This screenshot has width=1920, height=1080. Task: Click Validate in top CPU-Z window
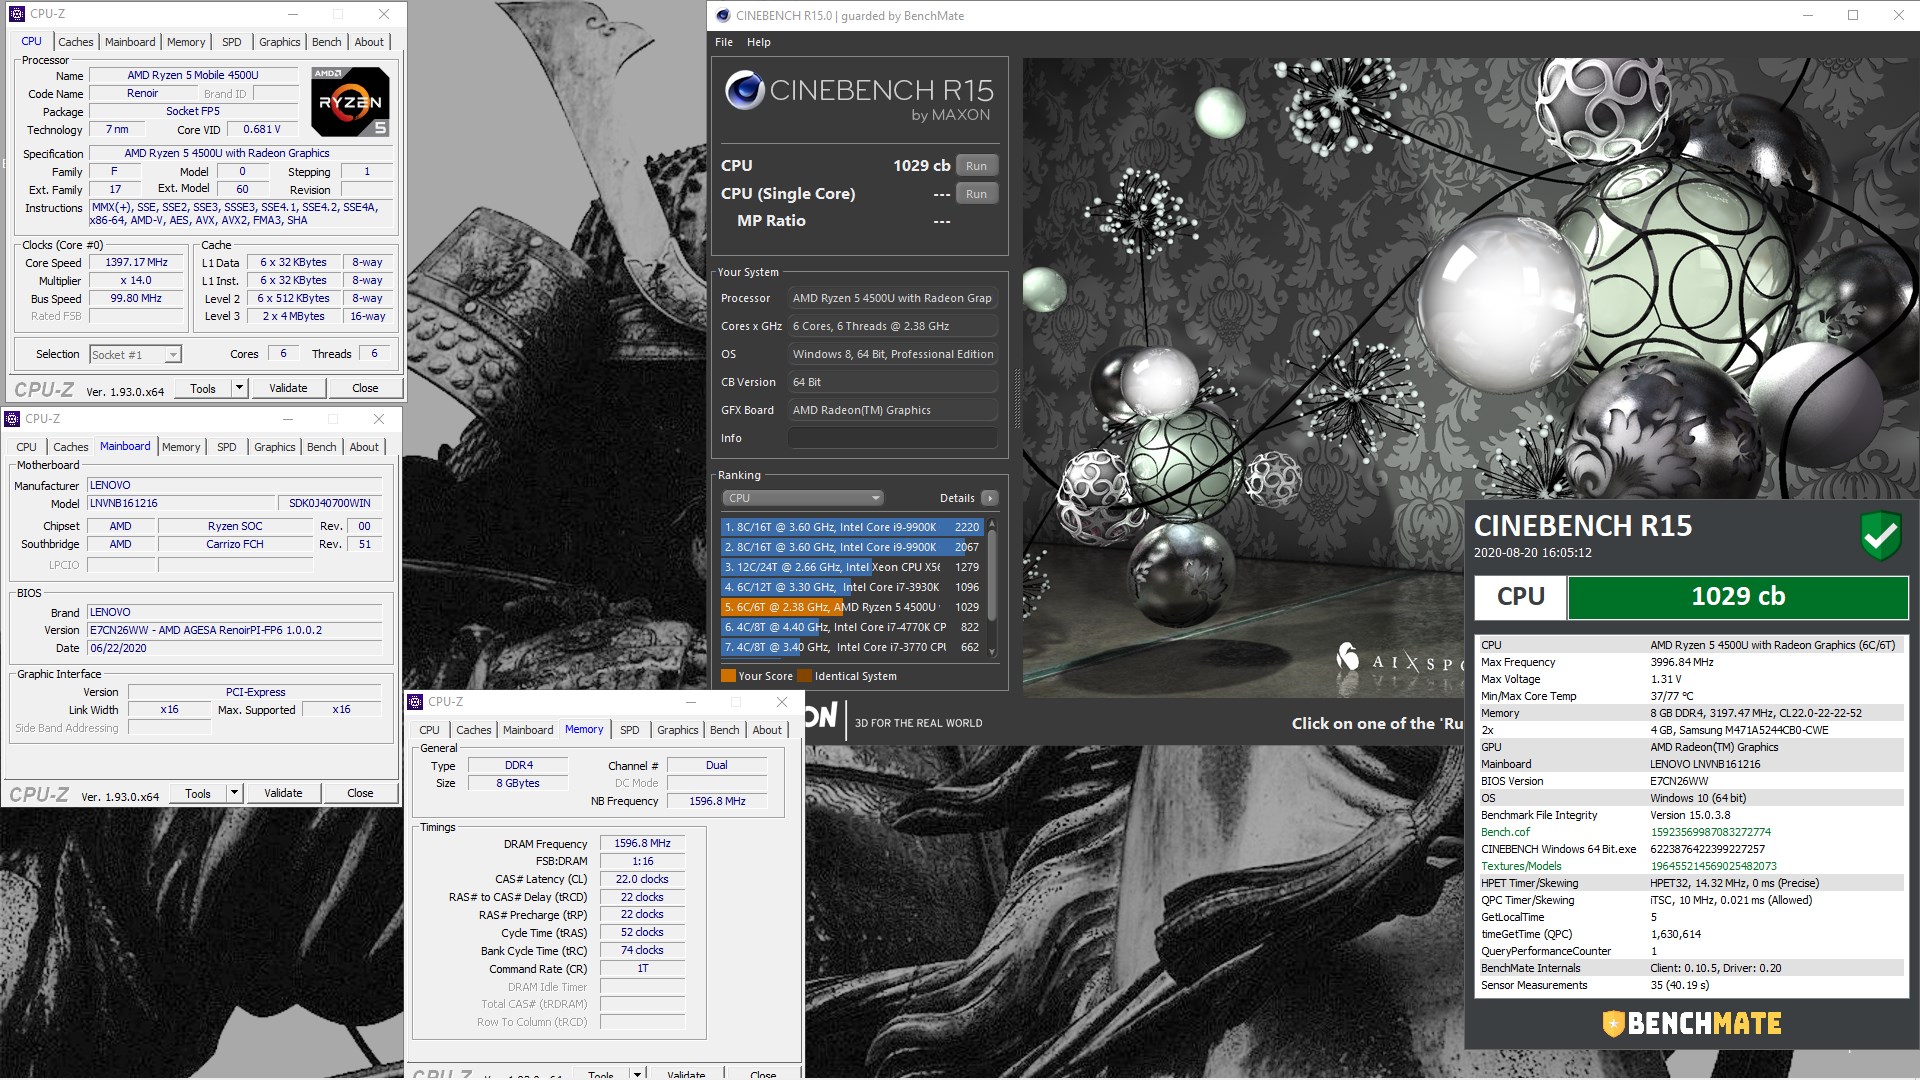tap(288, 388)
